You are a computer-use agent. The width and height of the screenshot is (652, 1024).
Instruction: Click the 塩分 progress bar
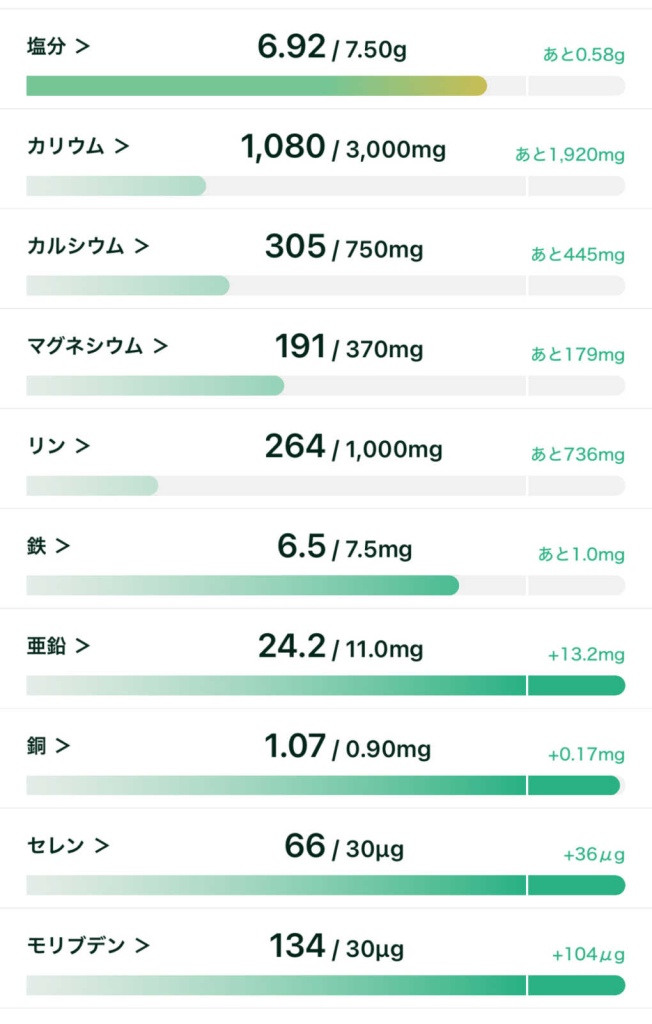pos(325,86)
